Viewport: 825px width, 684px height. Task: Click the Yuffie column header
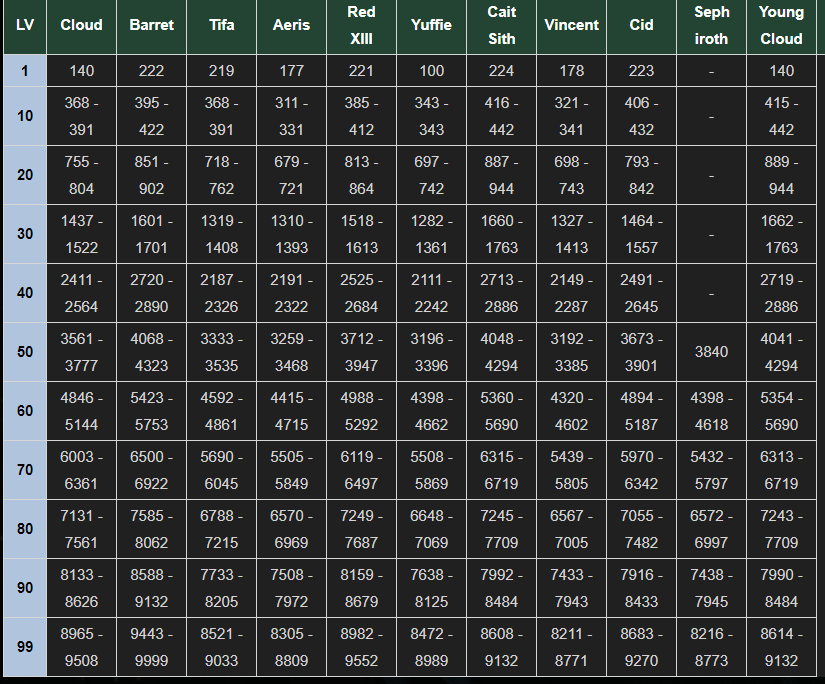[431, 25]
